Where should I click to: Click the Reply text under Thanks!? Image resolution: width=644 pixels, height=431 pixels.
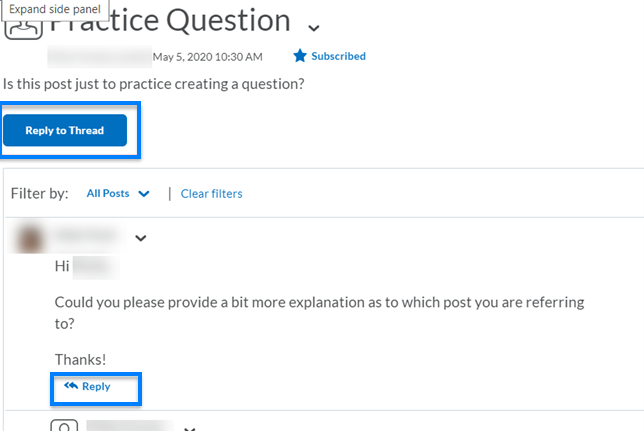[96, 386]
